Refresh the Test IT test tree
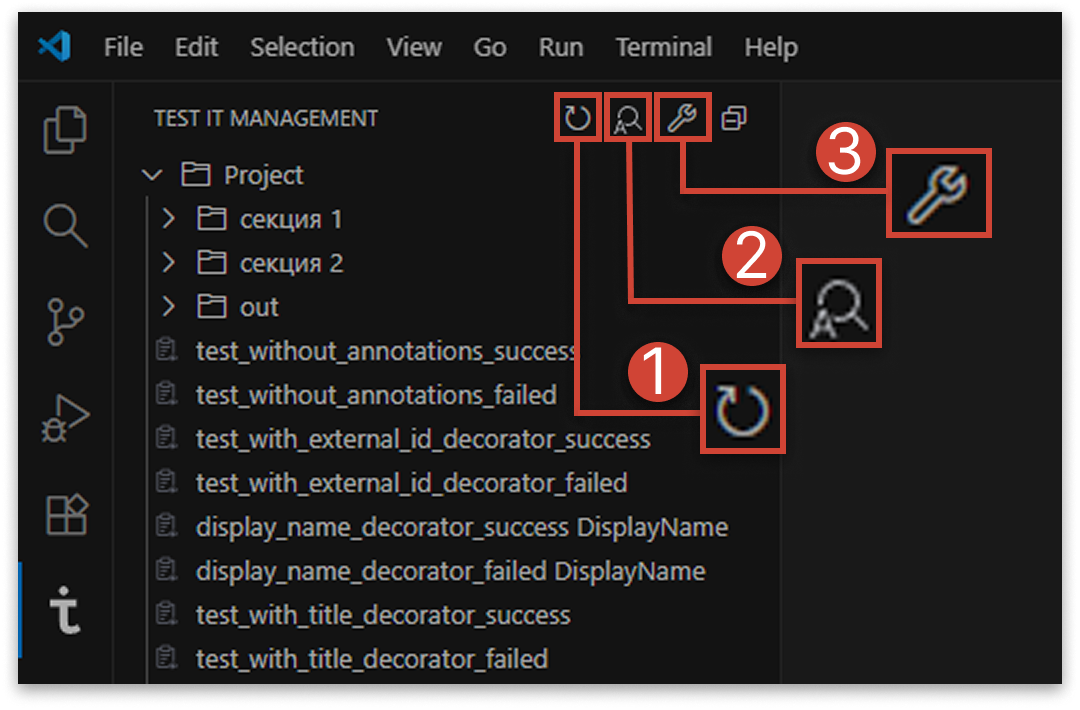The image size is (1080, 710). (x=577, y=115)
